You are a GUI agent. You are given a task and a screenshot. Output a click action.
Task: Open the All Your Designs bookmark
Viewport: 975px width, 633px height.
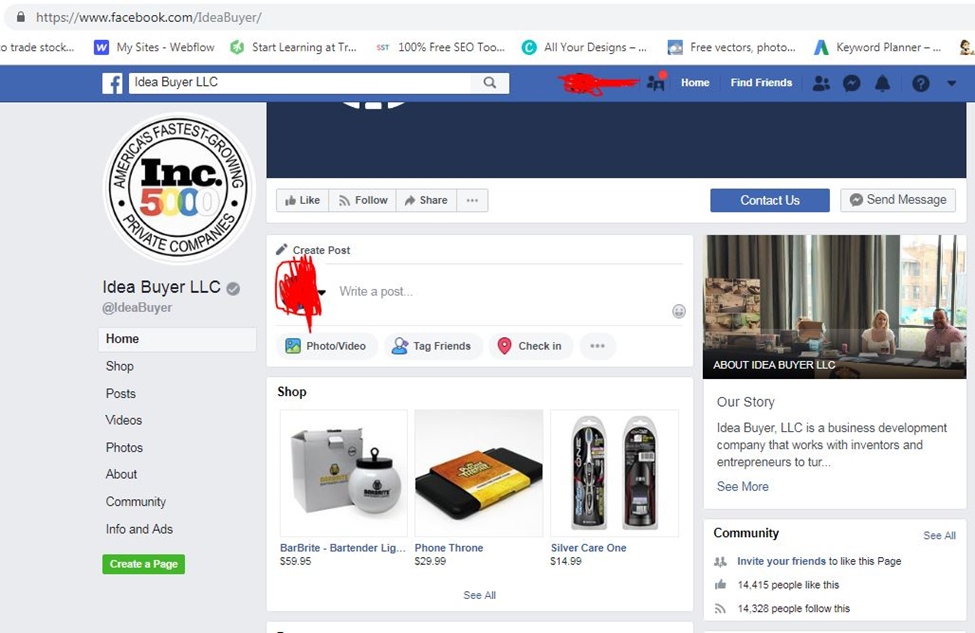point(585,47)
